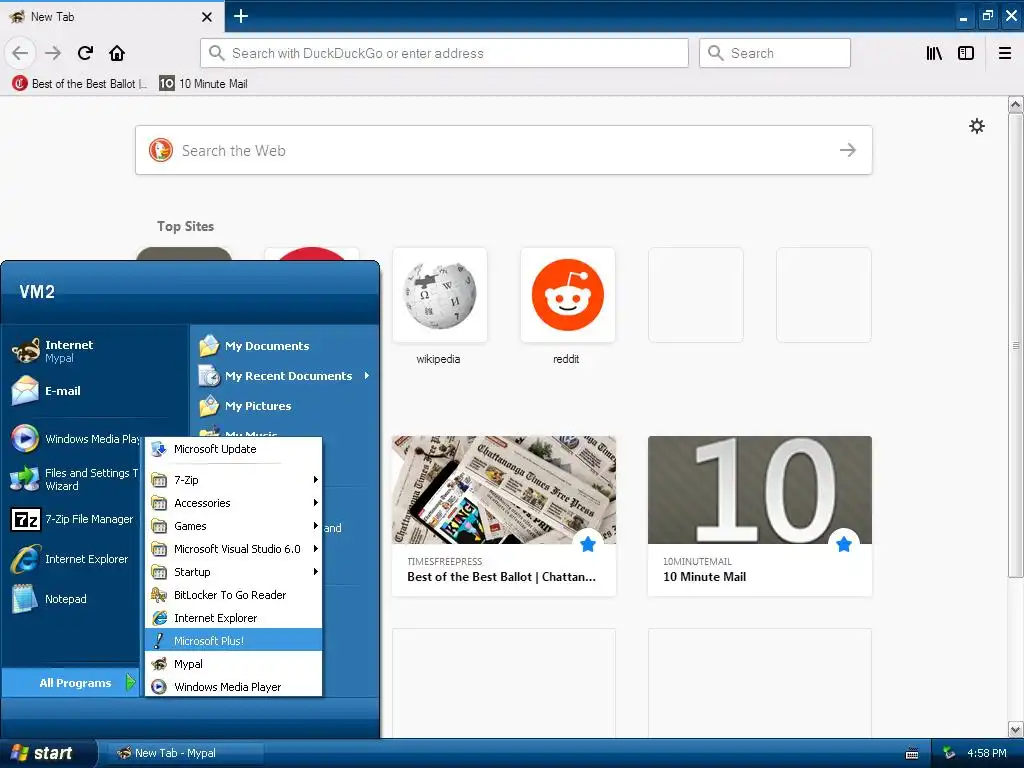This screenshot has height=768, width=1024.
Task: Expand the 7-Zip program folder
Action: (x=234, y=480)
